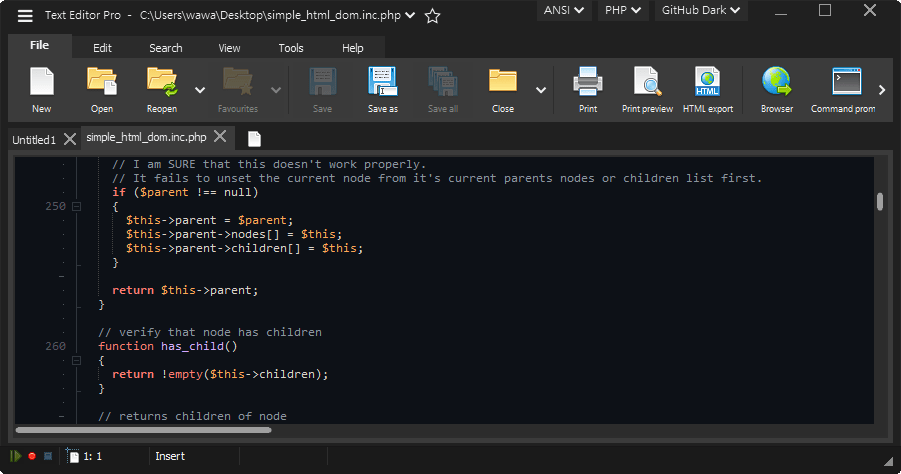Click the horizontal scrollbar thumb
This screenshot has height=474, width=901.
[143, 430]
